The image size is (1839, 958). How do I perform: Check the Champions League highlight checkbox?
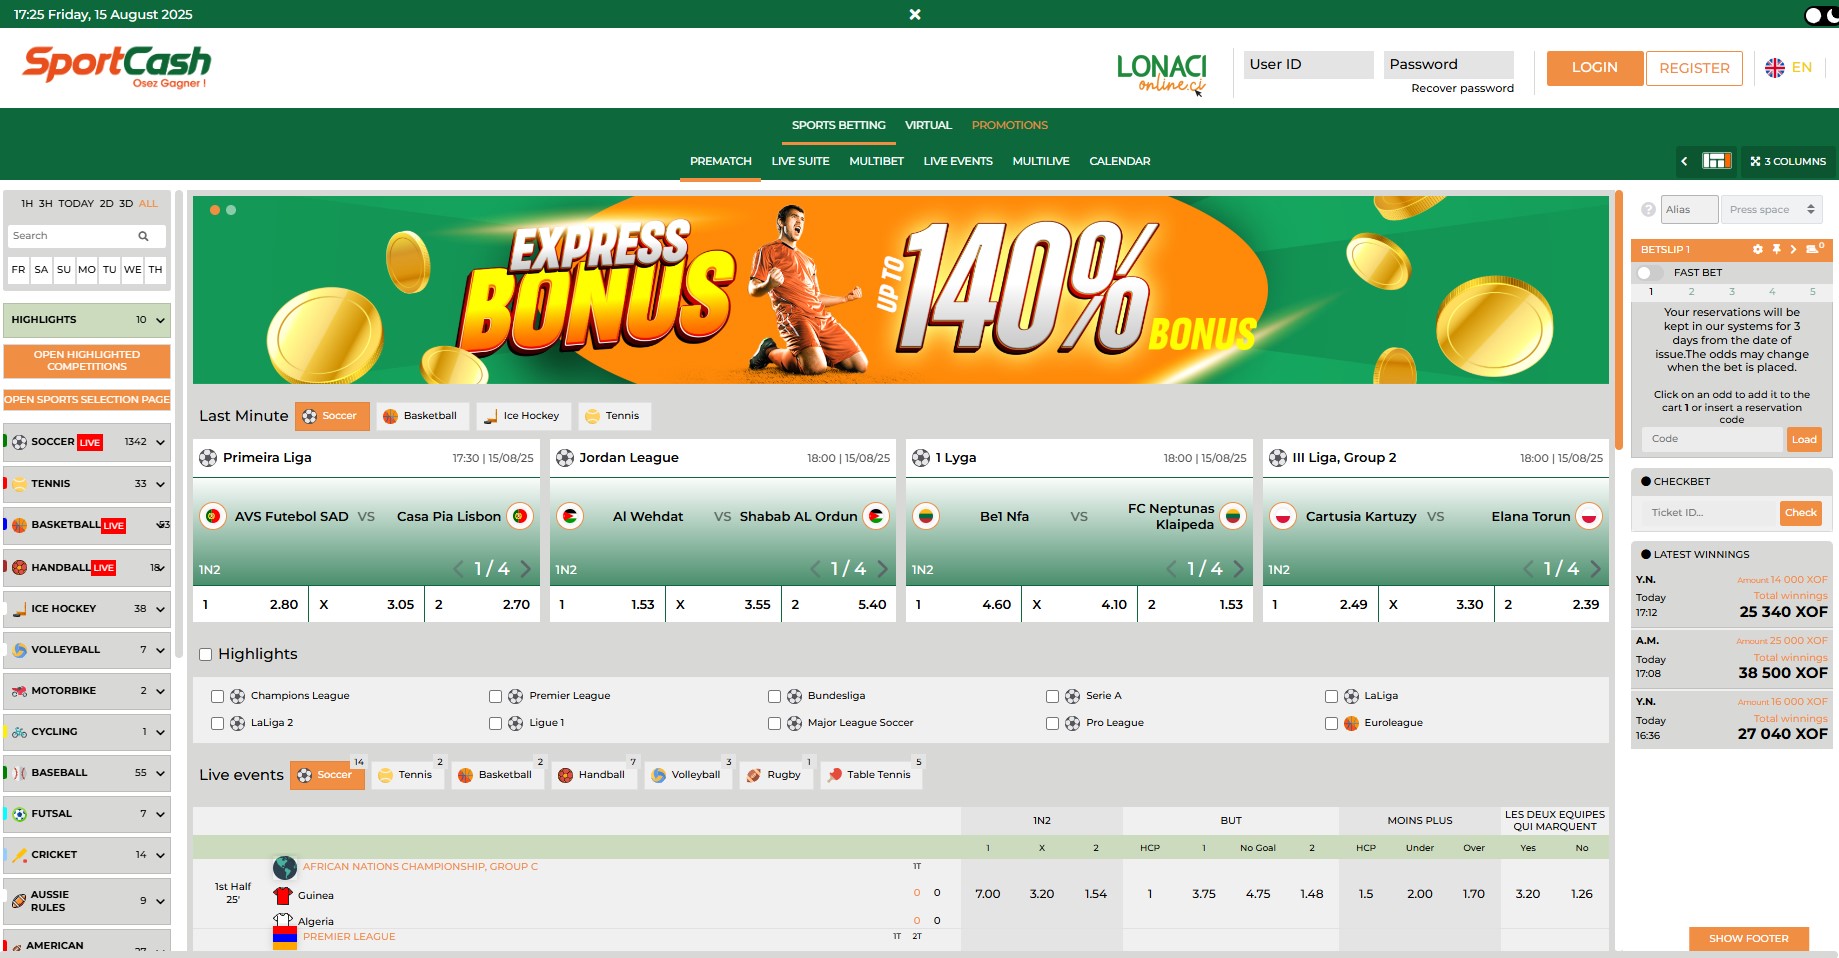217,695
